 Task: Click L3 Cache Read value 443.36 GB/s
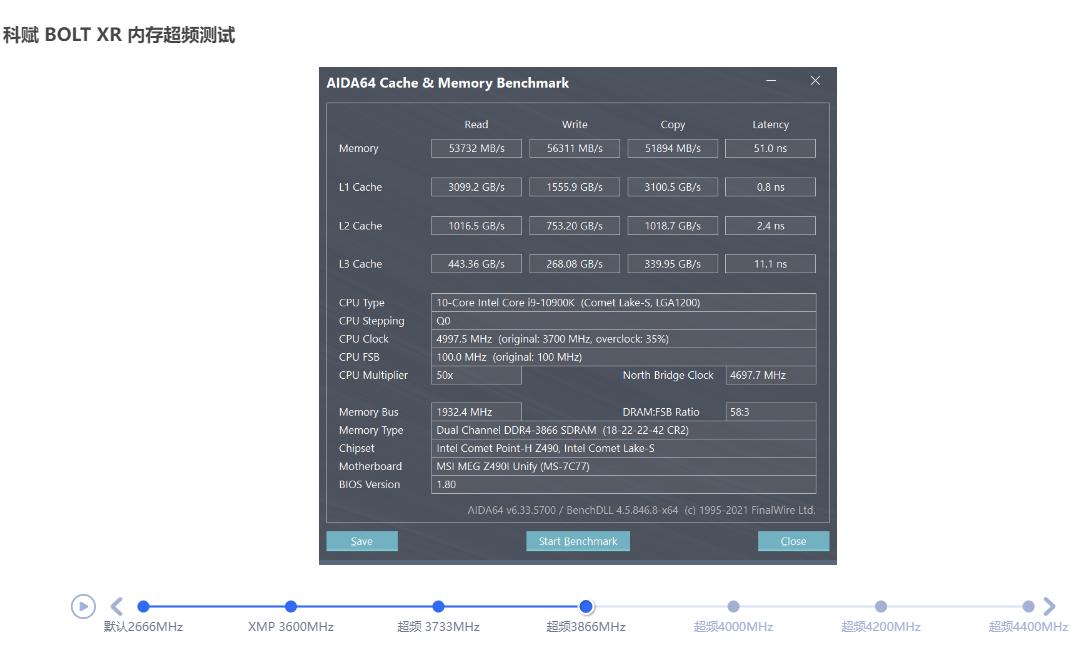[x=476, y=264]
